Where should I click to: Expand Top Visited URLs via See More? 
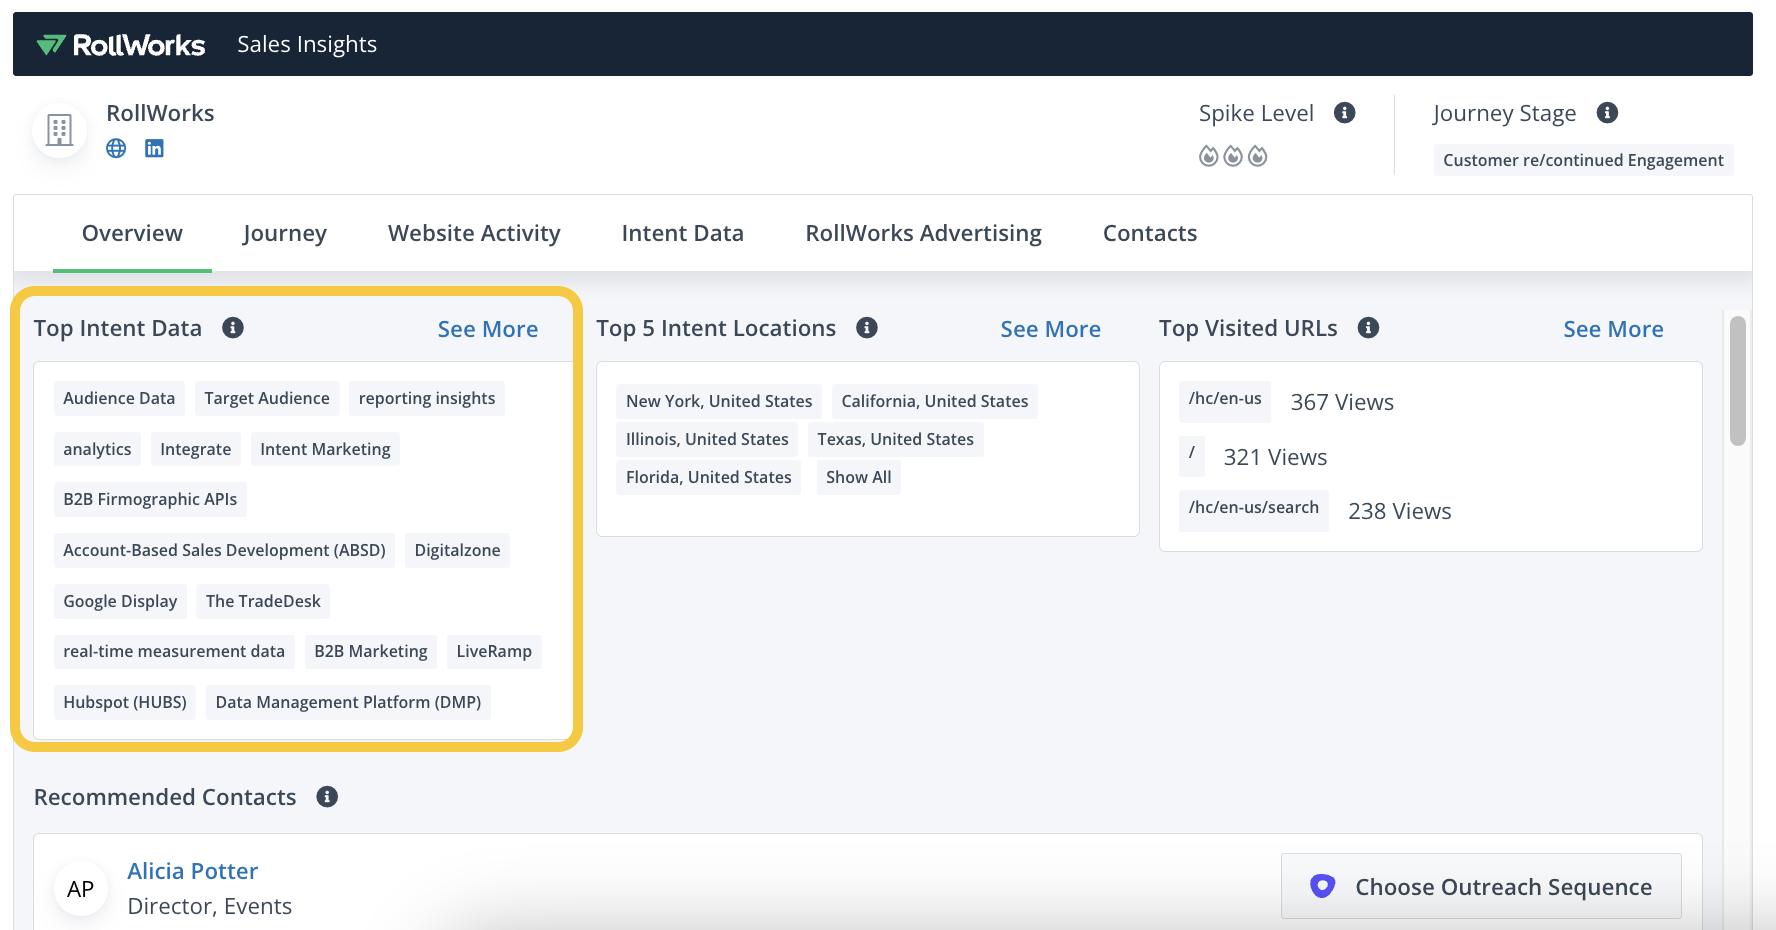1612,329
